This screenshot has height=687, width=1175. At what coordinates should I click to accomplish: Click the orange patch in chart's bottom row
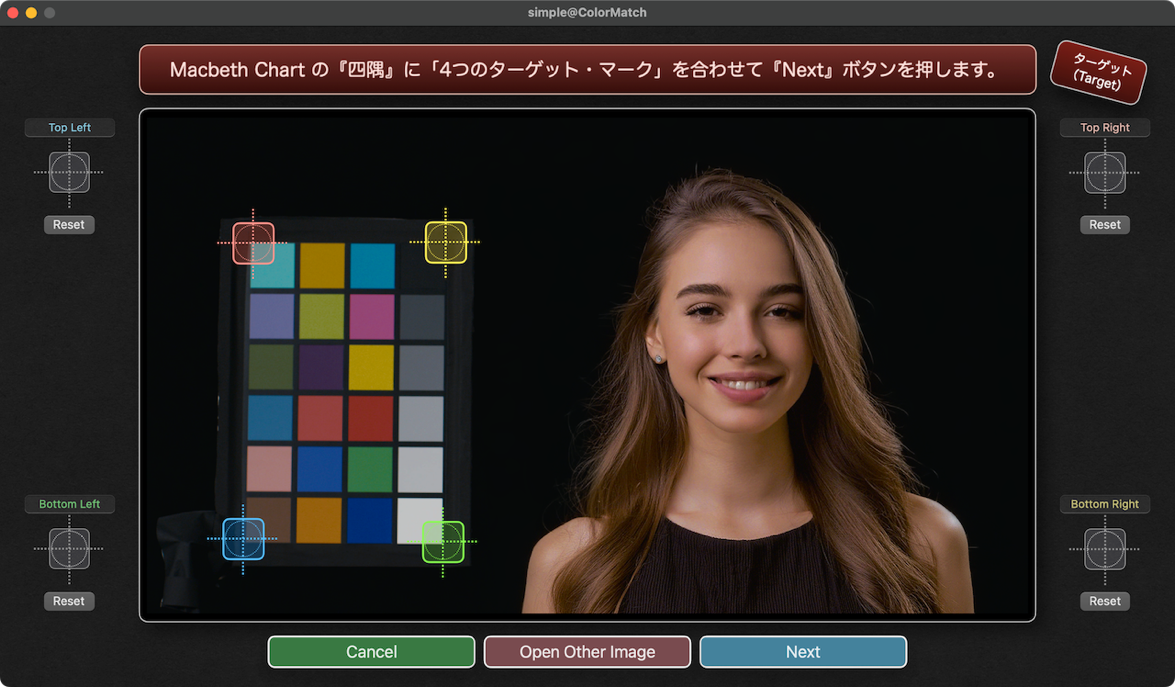318,520
